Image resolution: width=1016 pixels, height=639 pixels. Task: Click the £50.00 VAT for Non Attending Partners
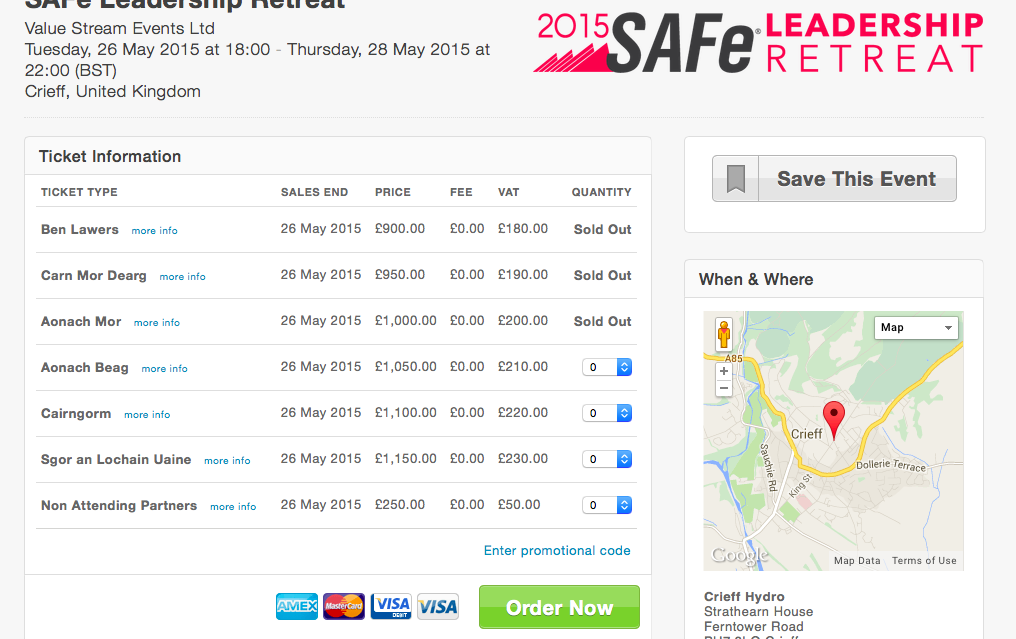(x=519, y=505)
